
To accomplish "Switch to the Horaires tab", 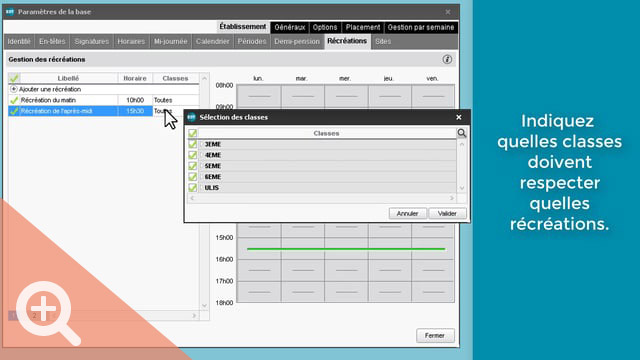I will [x=131, y=42].
